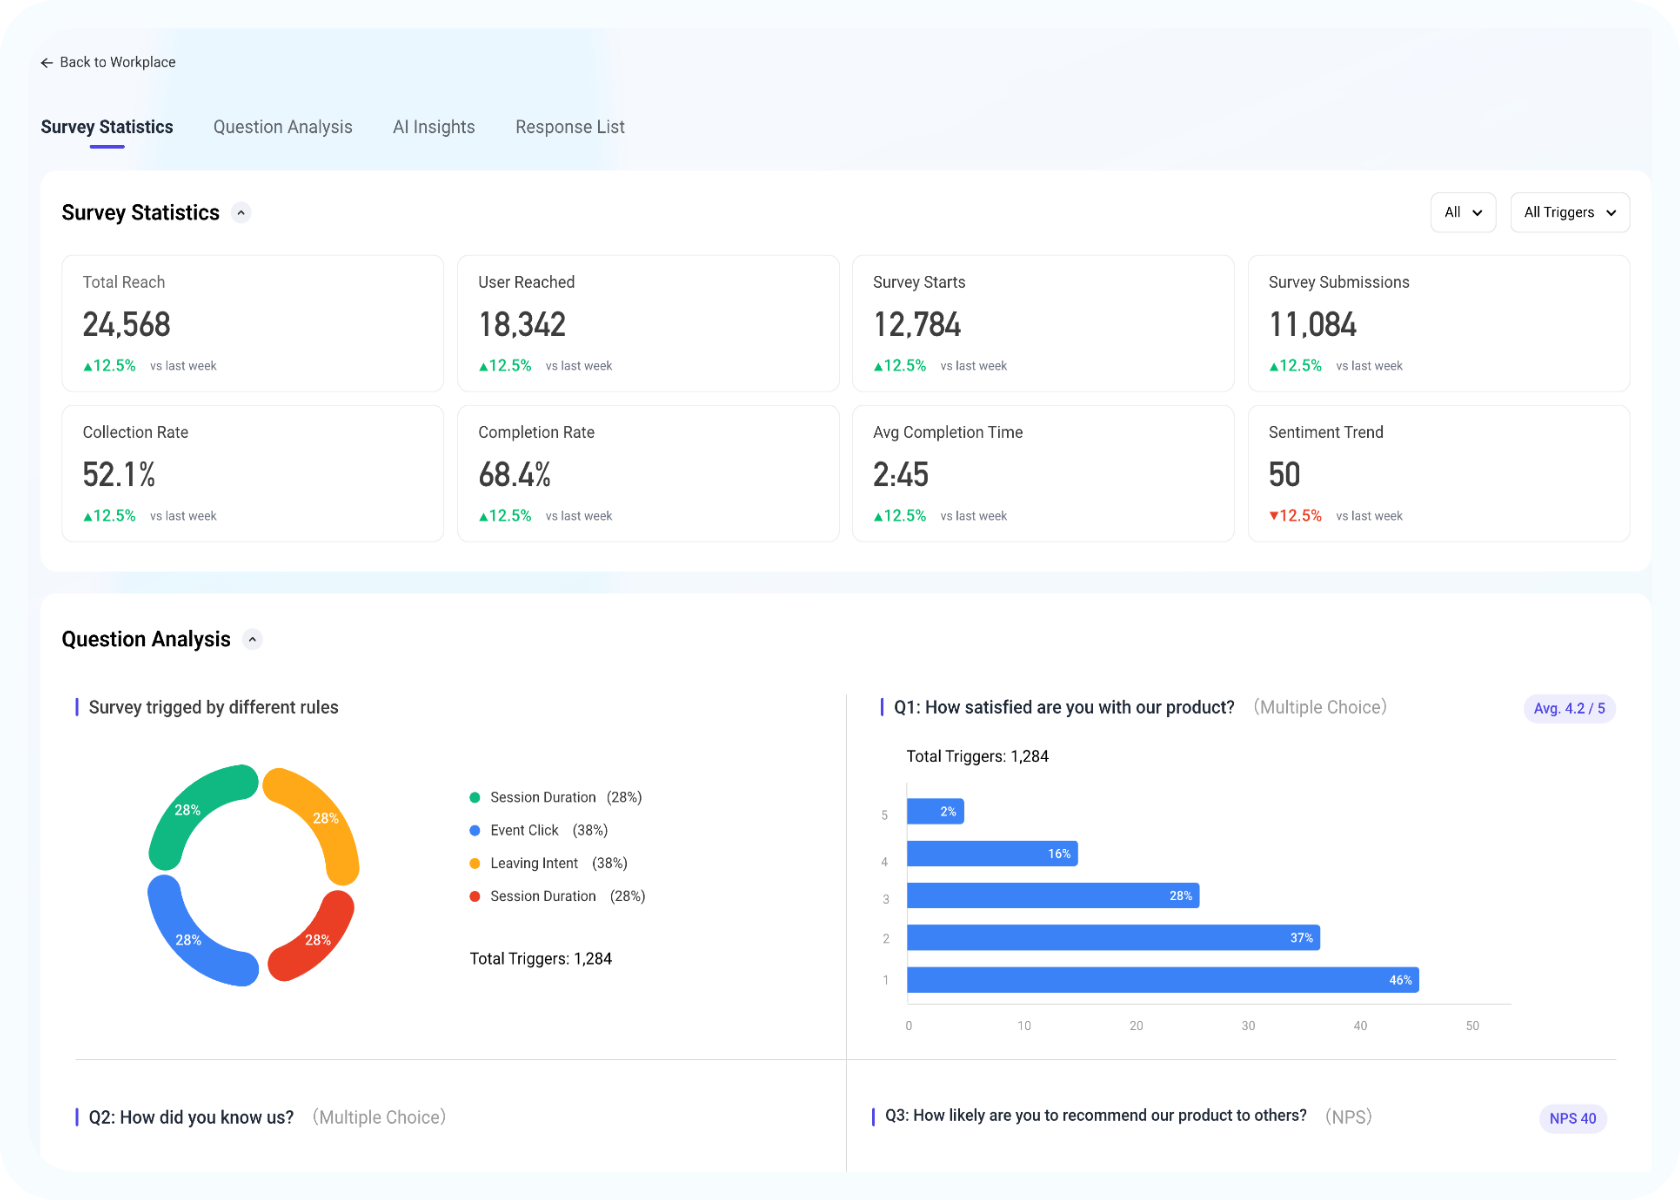Viewport: 1680px width, 1200px height.
Task: Open the All Triggers dropdown
Action: [x=1569, y=212]
